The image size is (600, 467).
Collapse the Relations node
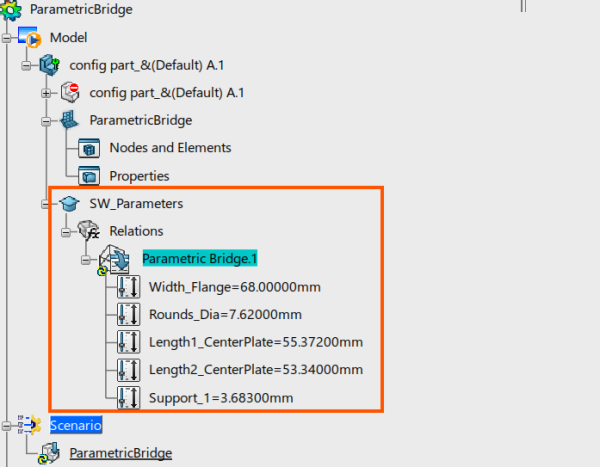tap(66, 232)
